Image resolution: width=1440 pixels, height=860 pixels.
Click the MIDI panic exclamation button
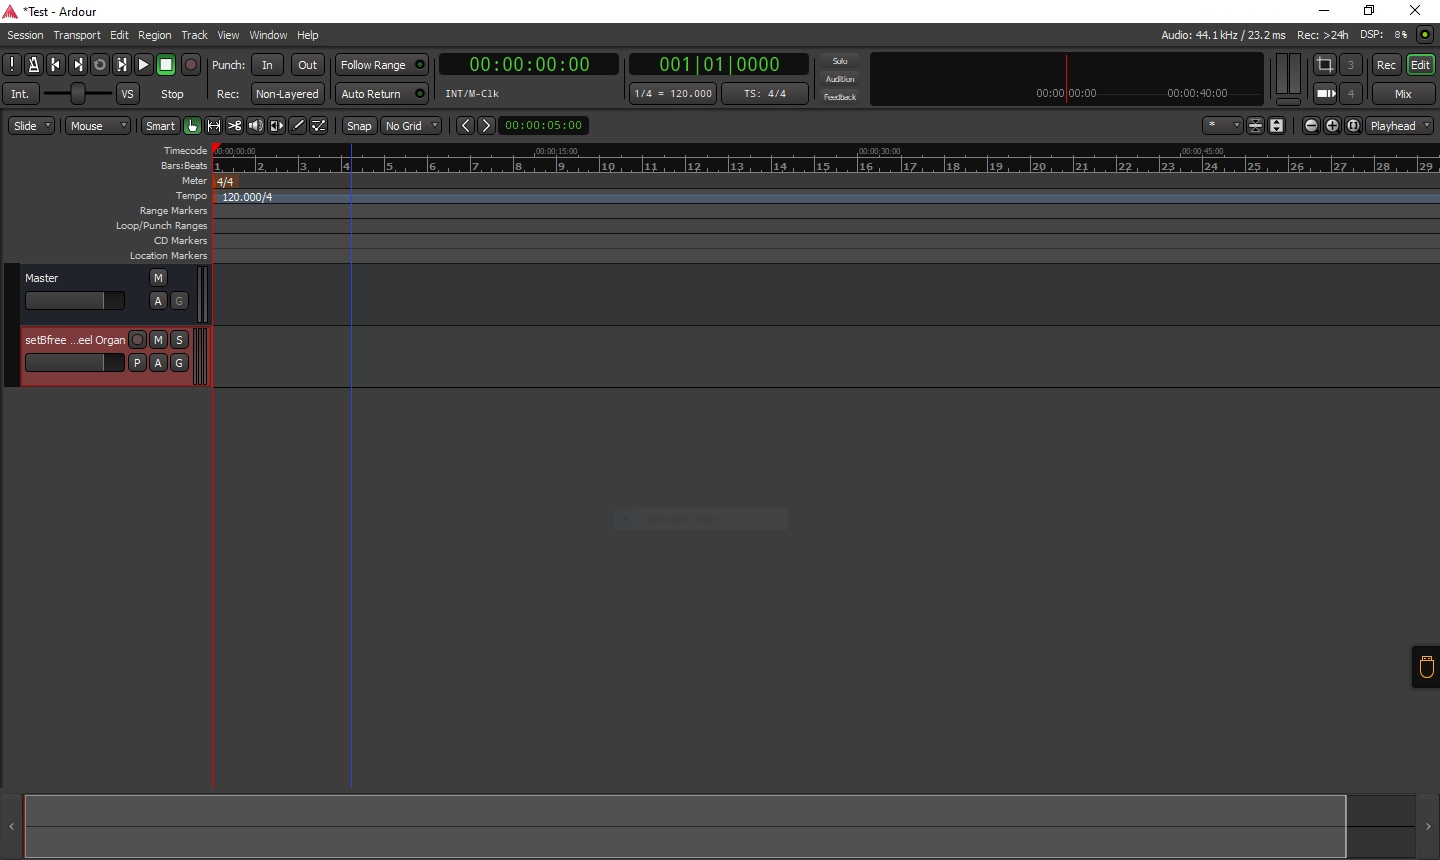tap(12, 65)
